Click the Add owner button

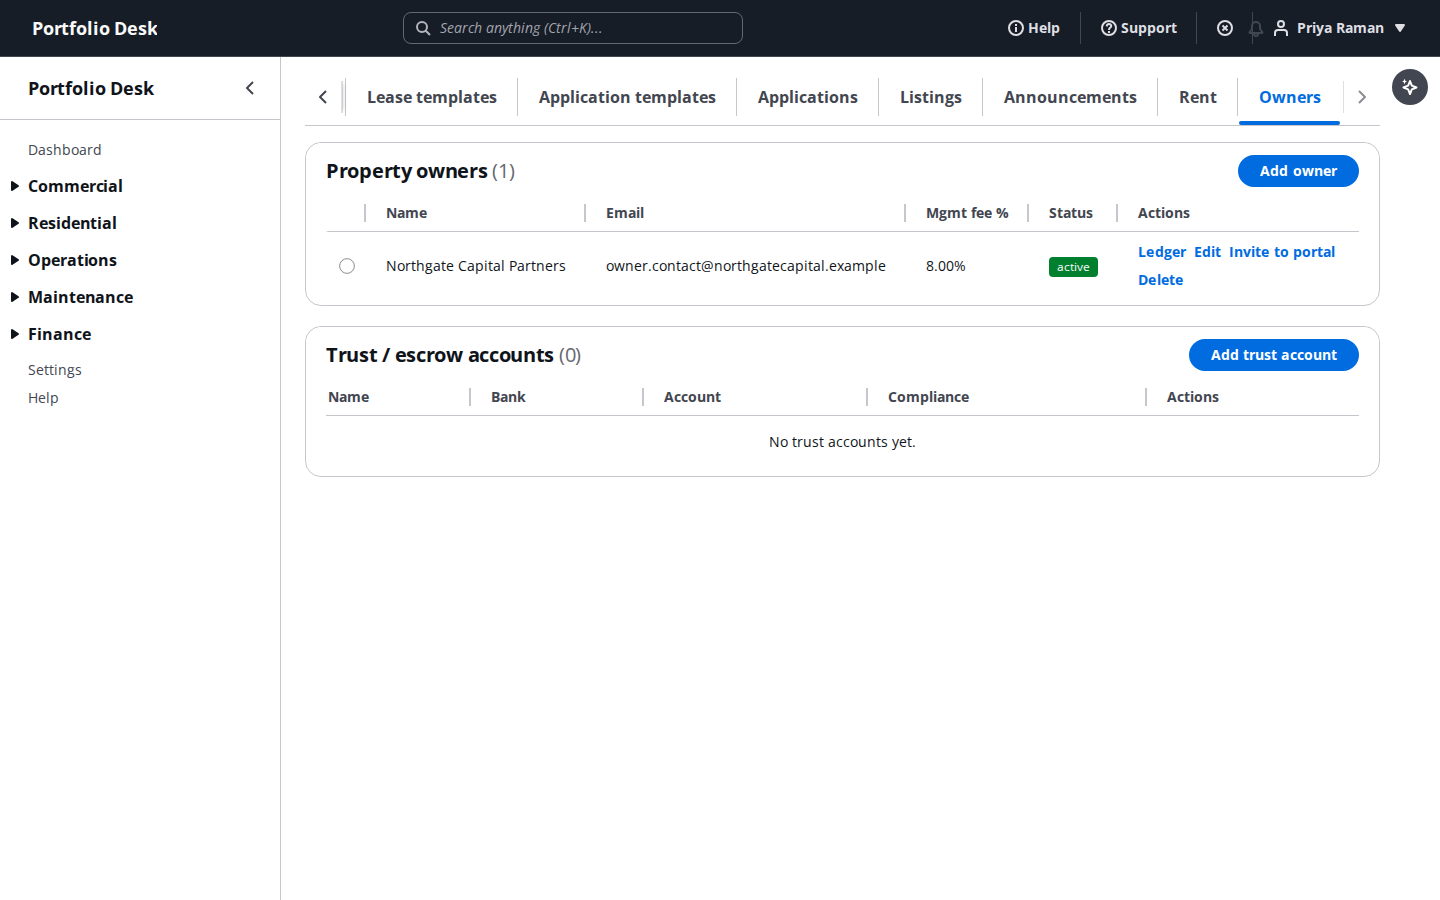(1298, 171)
